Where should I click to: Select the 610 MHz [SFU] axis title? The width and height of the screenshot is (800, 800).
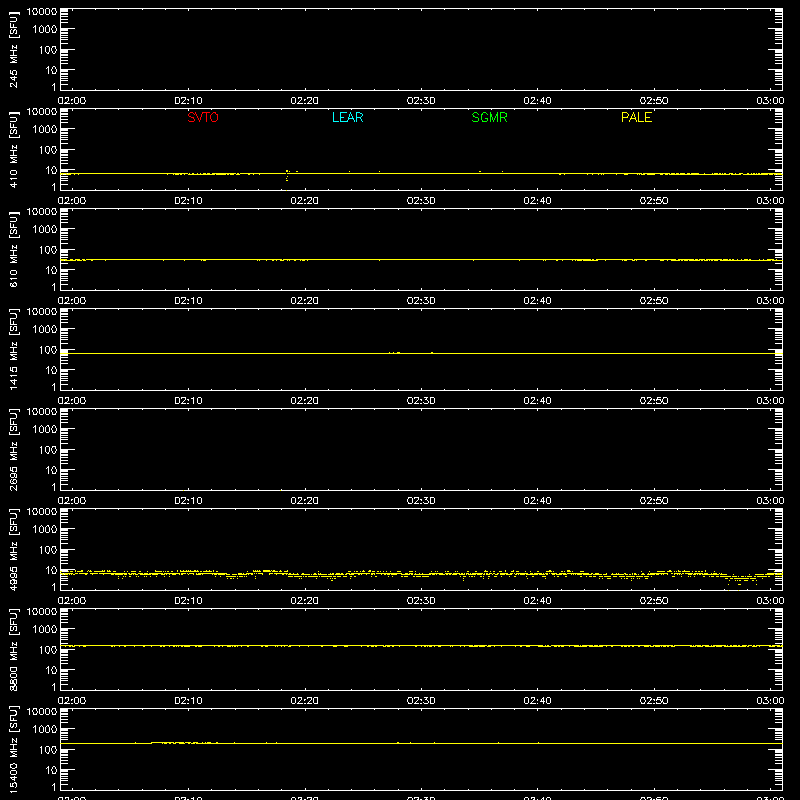pos(13,249)
